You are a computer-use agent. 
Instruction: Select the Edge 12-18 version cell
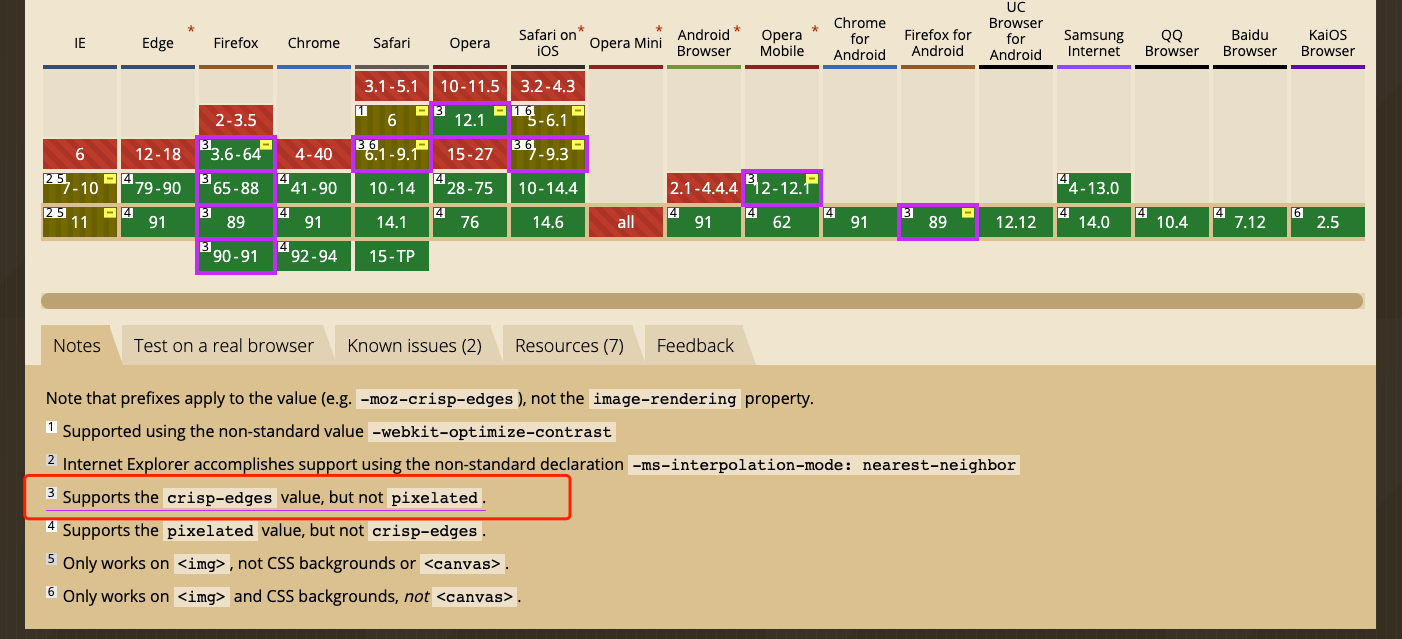click(x=158, y=154)
